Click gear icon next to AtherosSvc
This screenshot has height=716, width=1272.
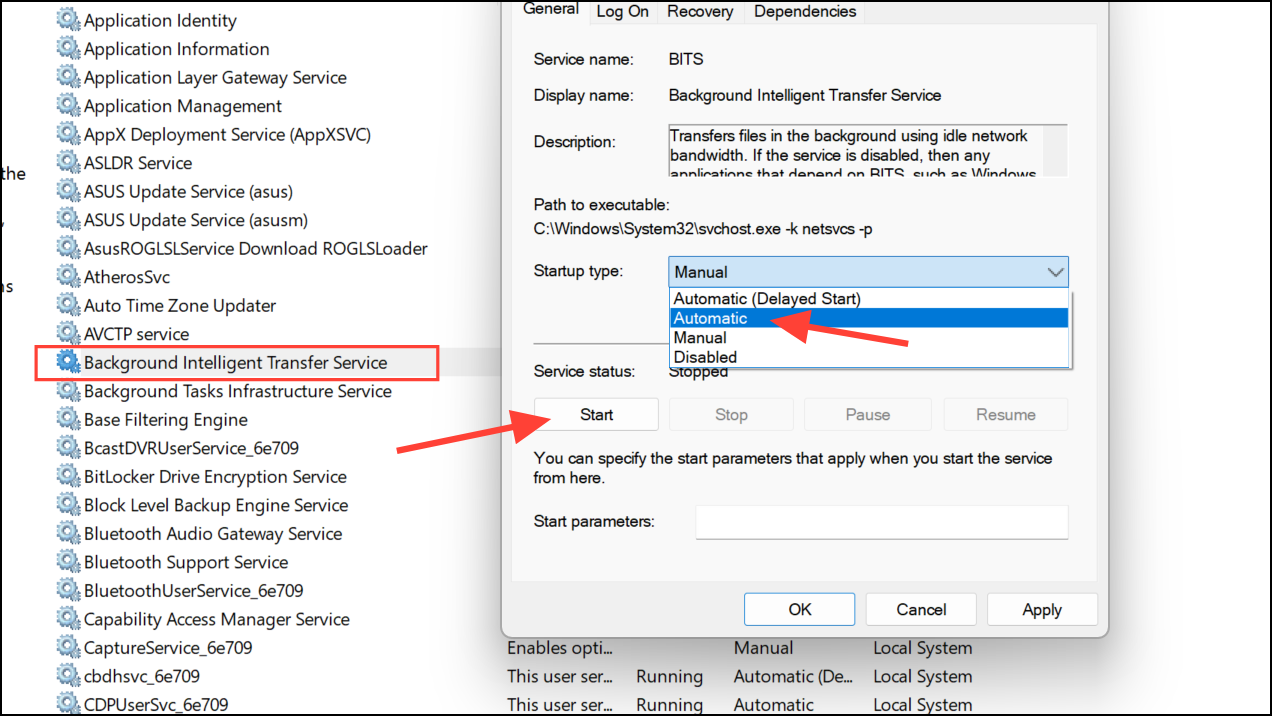68,277
